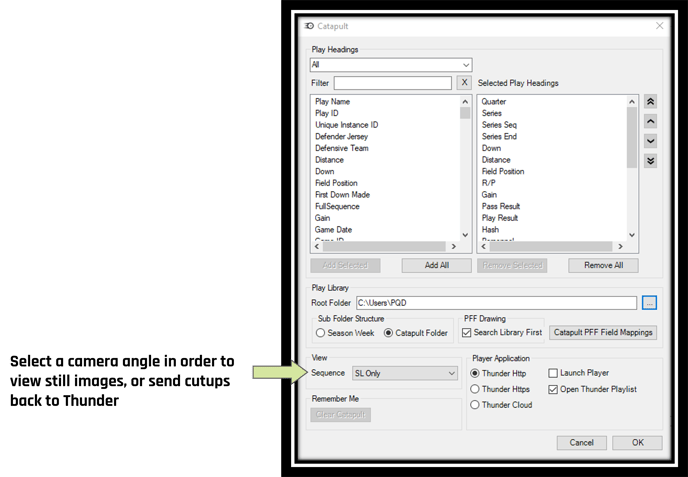The image size is (688, 477).
Task: Select Quarter in Selected Play Headings
Action: click(x=494, y=102)
